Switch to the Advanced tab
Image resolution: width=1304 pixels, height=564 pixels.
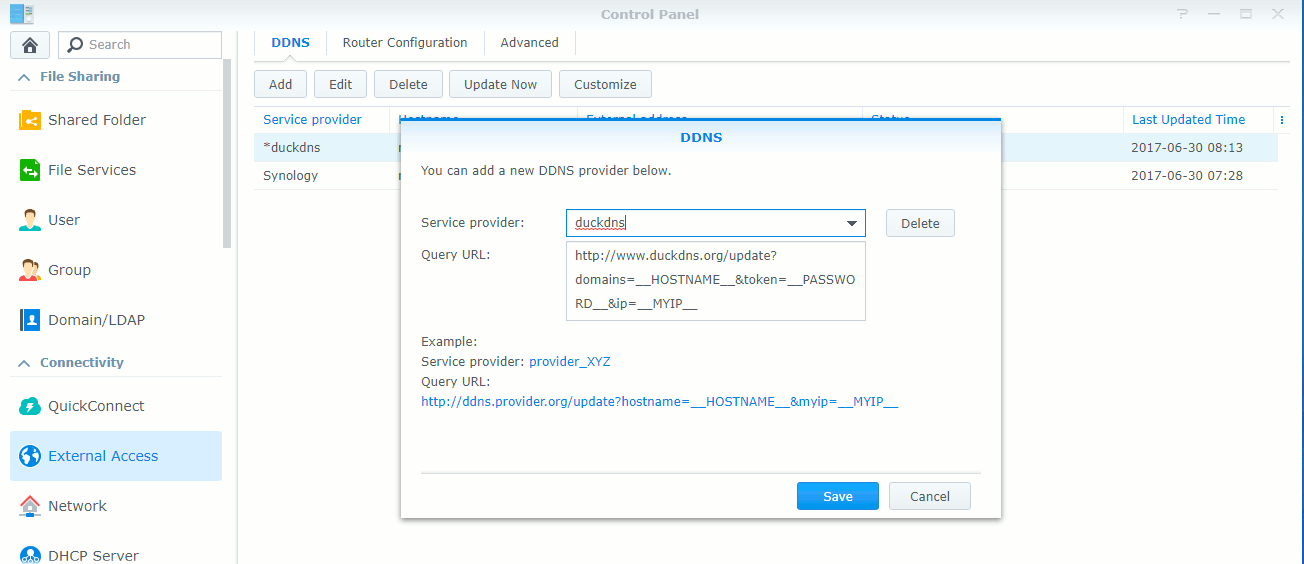click(529, 43)
